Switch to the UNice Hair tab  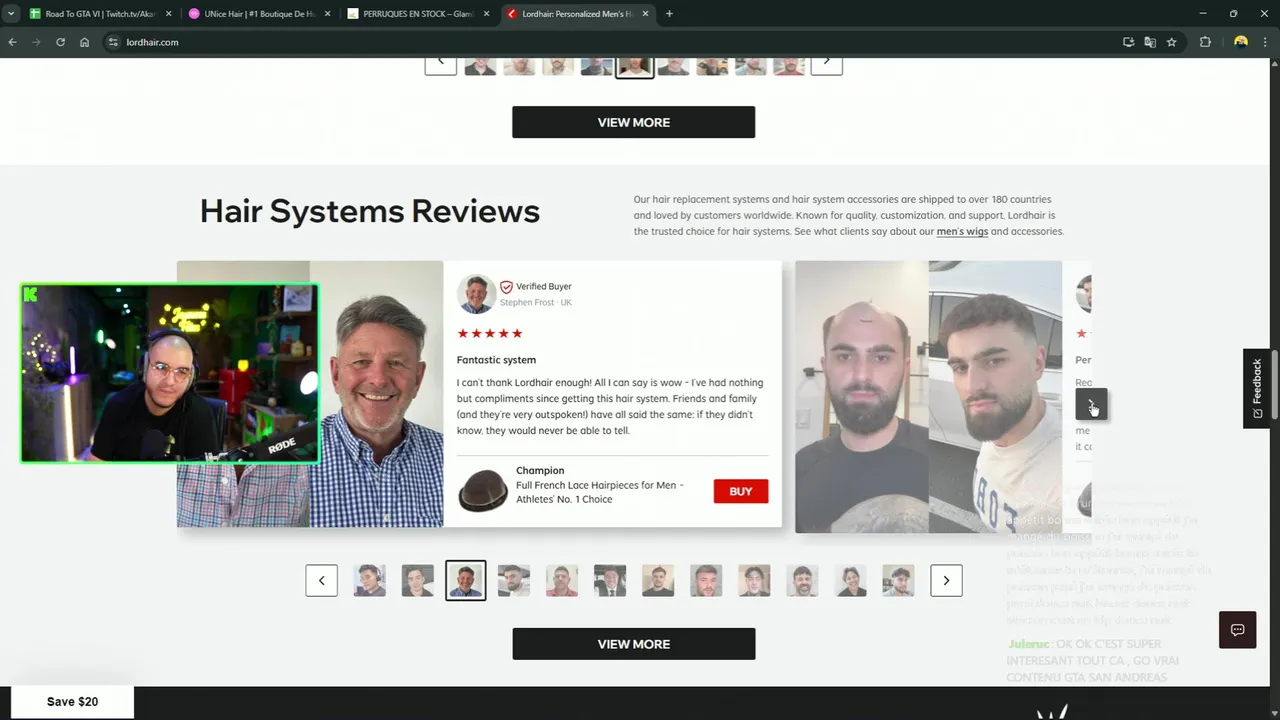point(258,14)
